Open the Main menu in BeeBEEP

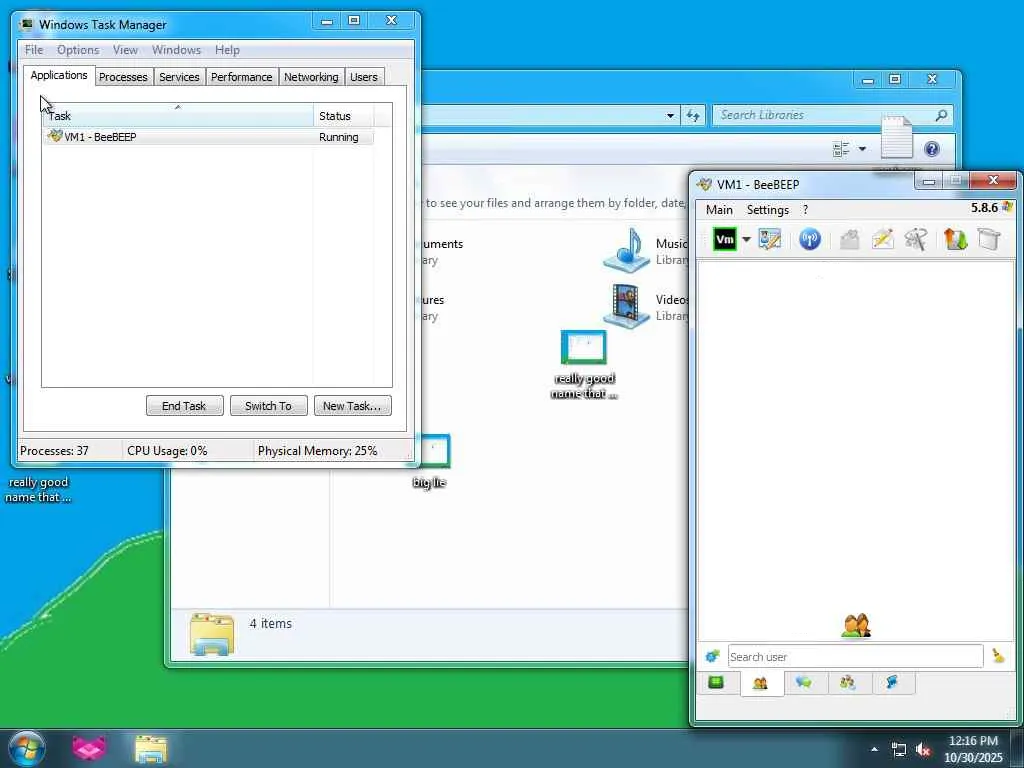point(719,210)
